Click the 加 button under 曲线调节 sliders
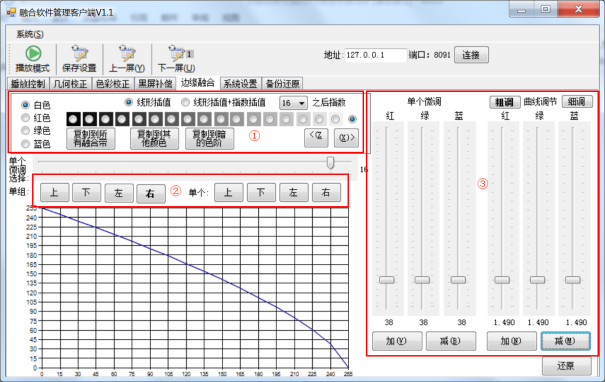The image size is (605, 382). pyautogui.click(x=512, y=341)
